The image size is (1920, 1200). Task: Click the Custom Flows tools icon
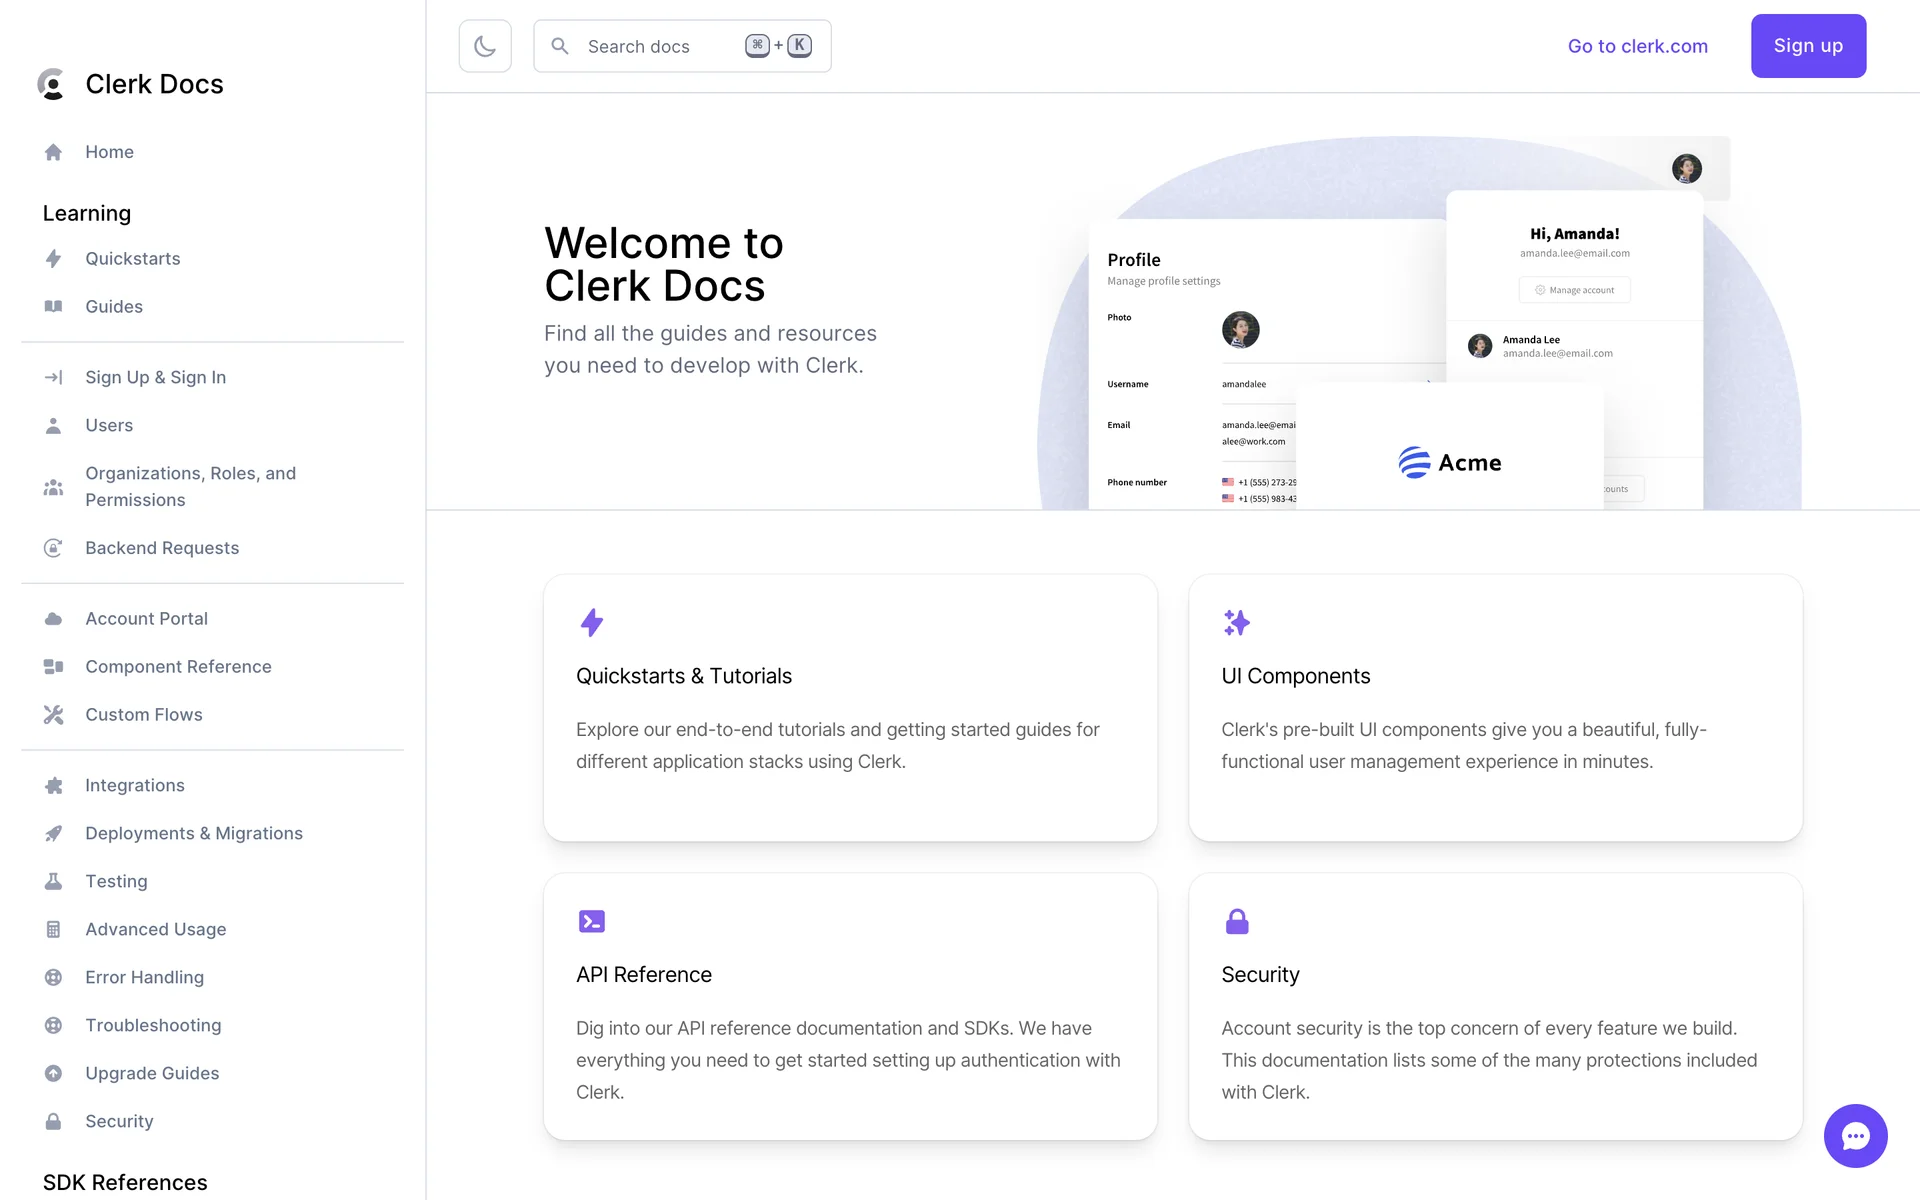[x=54, y=715]
